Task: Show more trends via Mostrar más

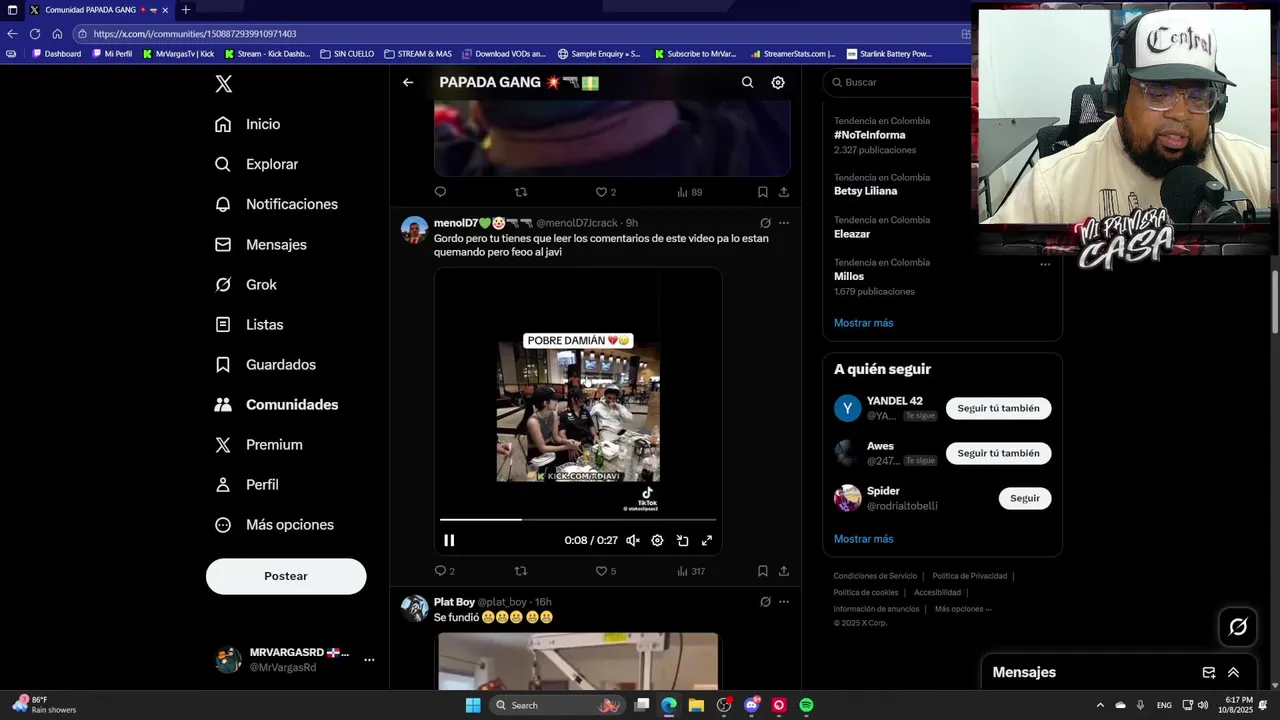Action: (864, 323)
